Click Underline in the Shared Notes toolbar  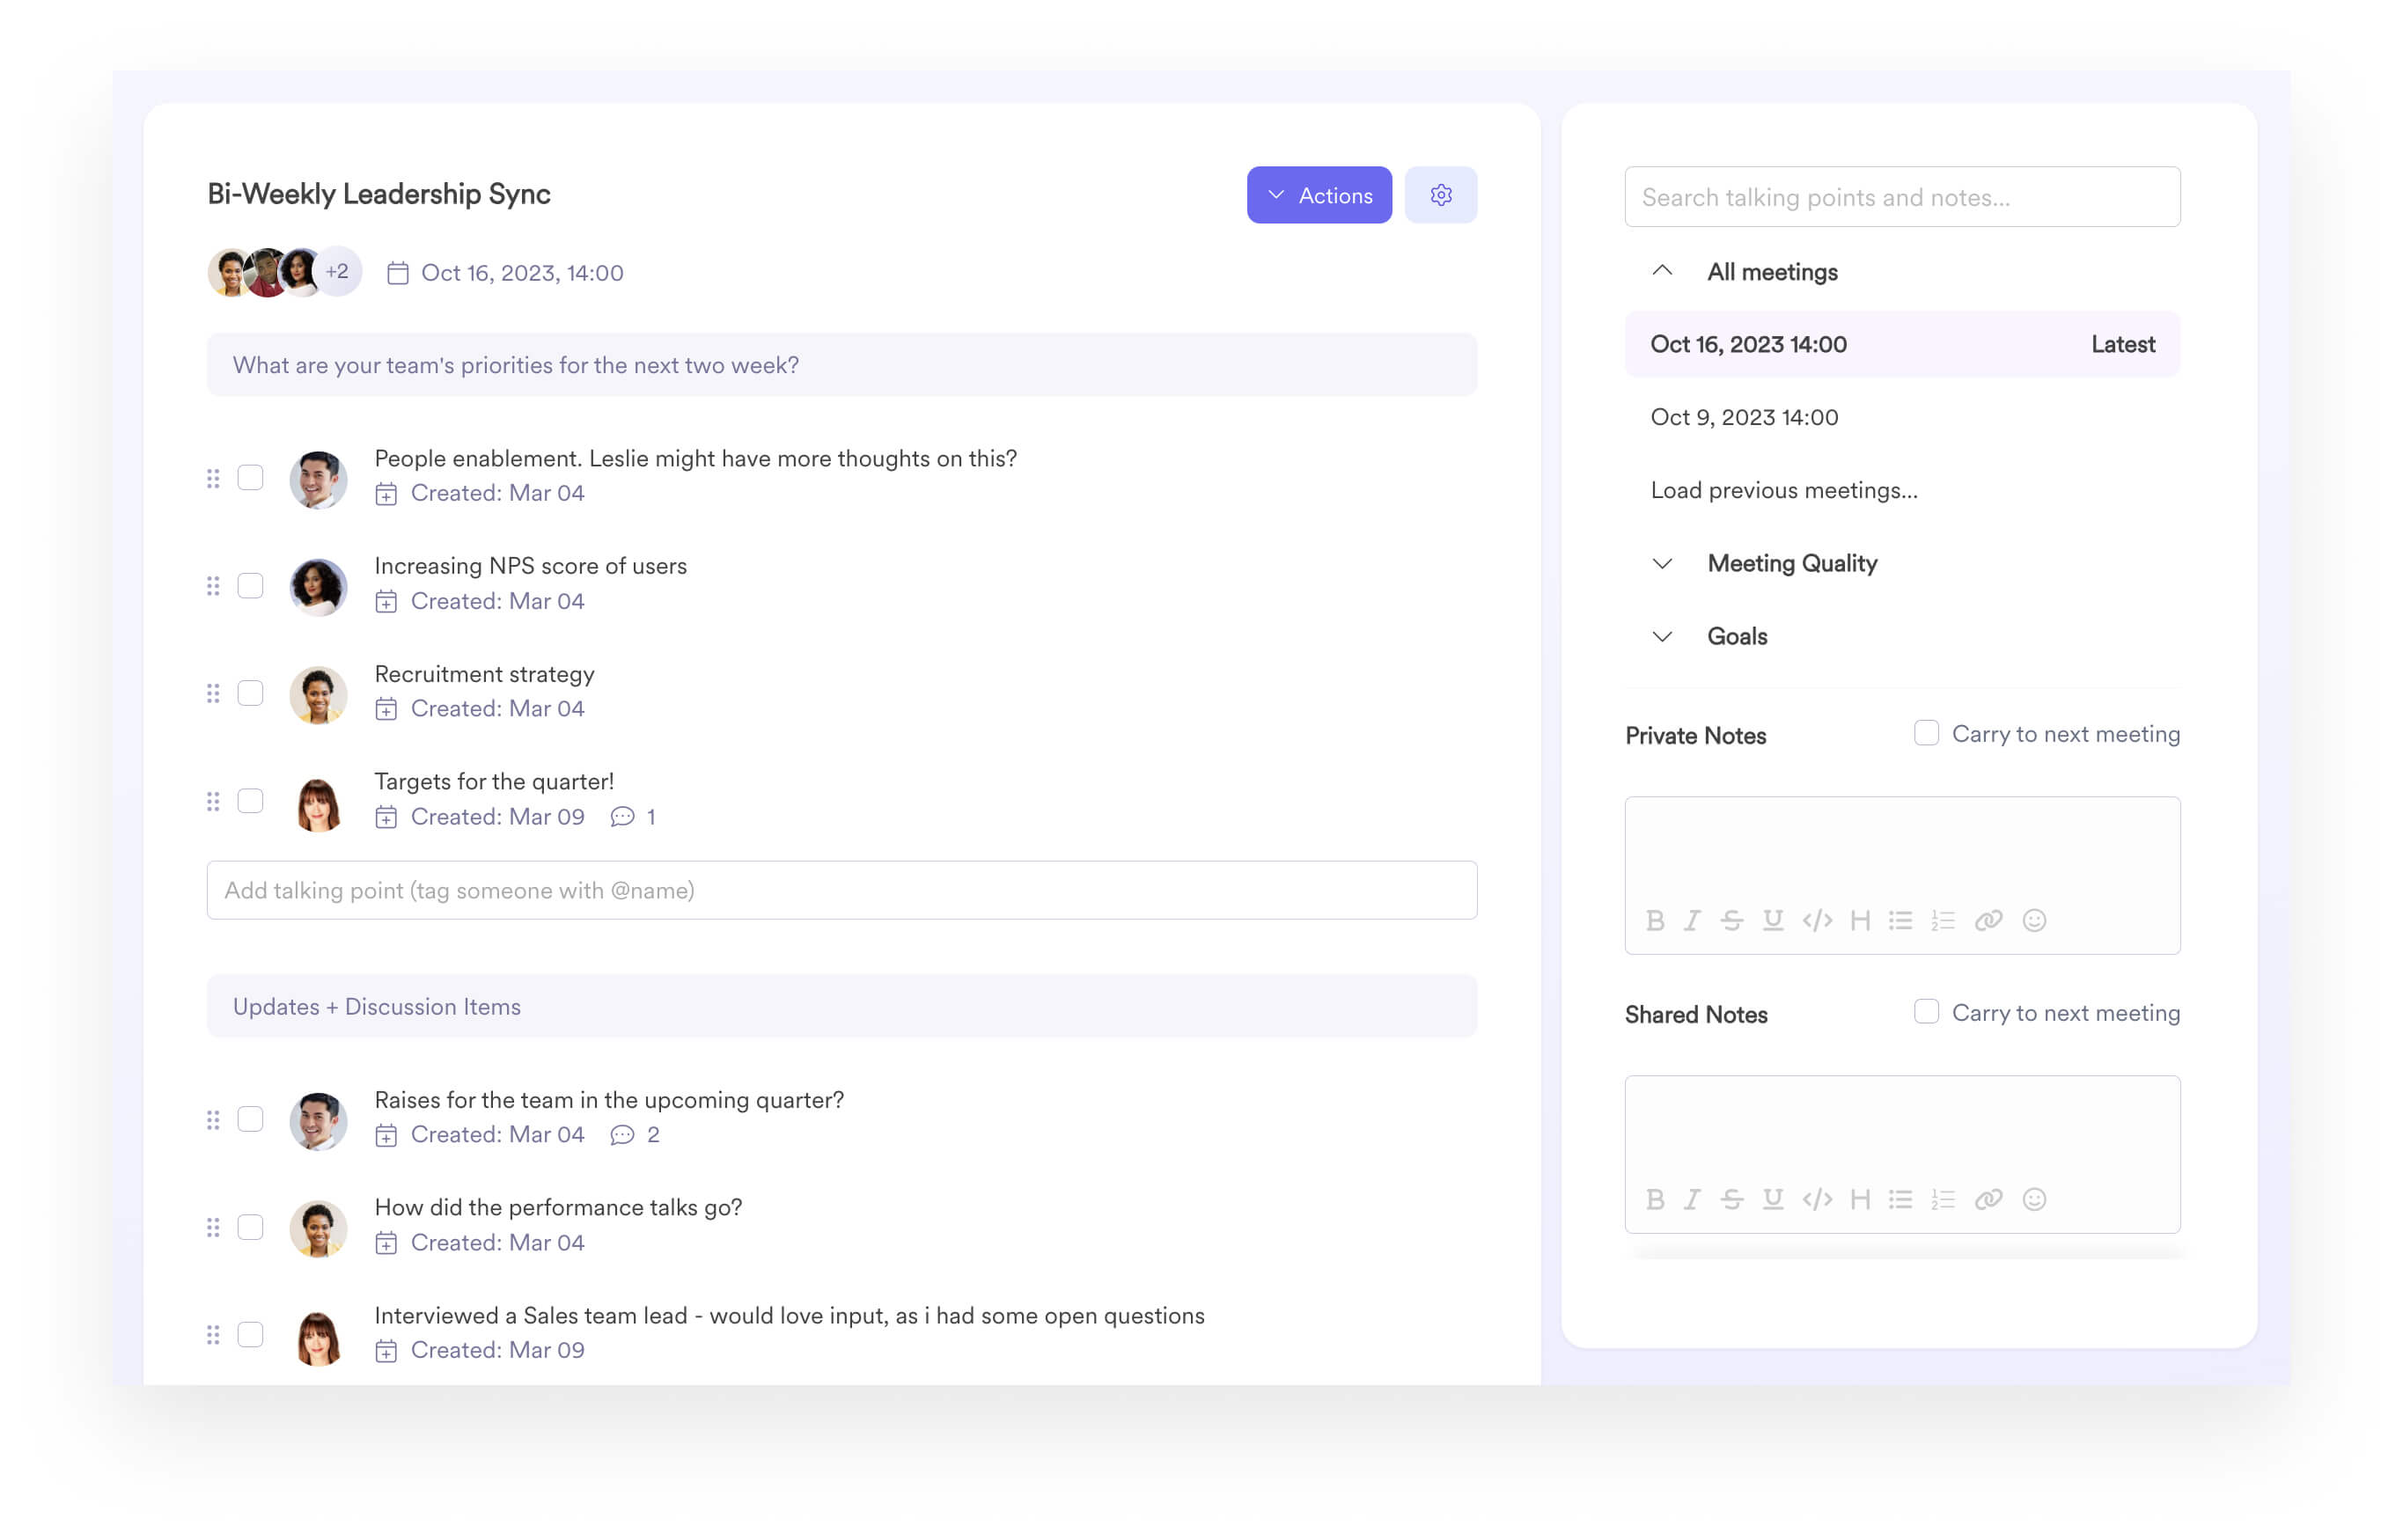coord(1773,1199)
